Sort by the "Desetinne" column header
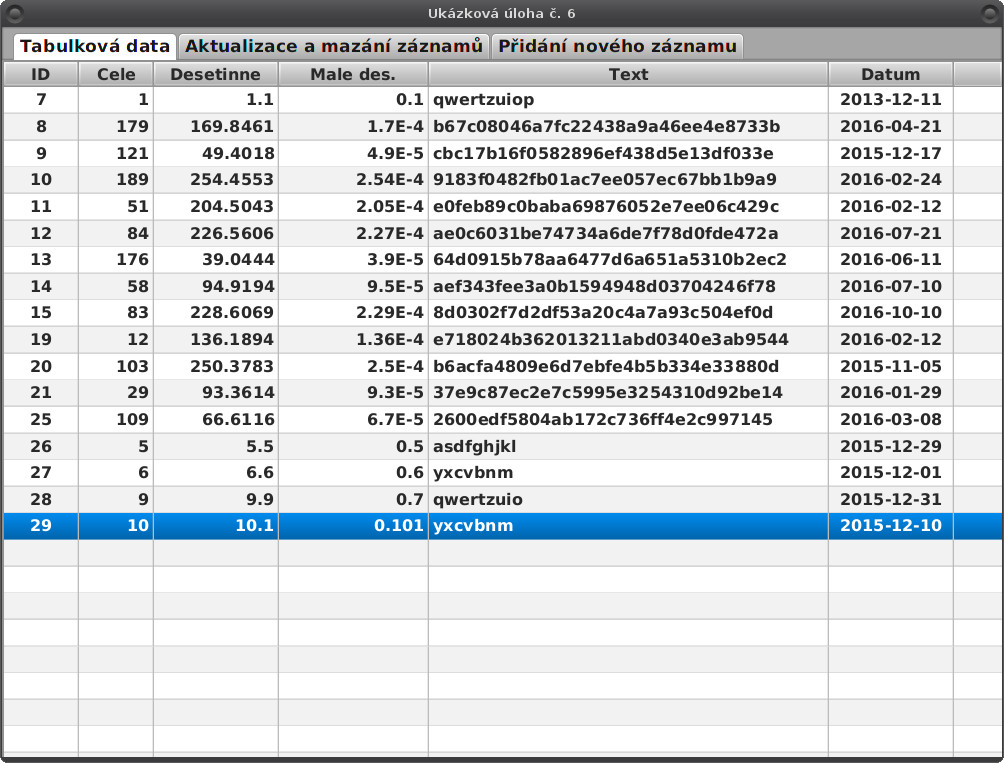The height and width of the screenshot is (763, 1004). pos(213,73)
